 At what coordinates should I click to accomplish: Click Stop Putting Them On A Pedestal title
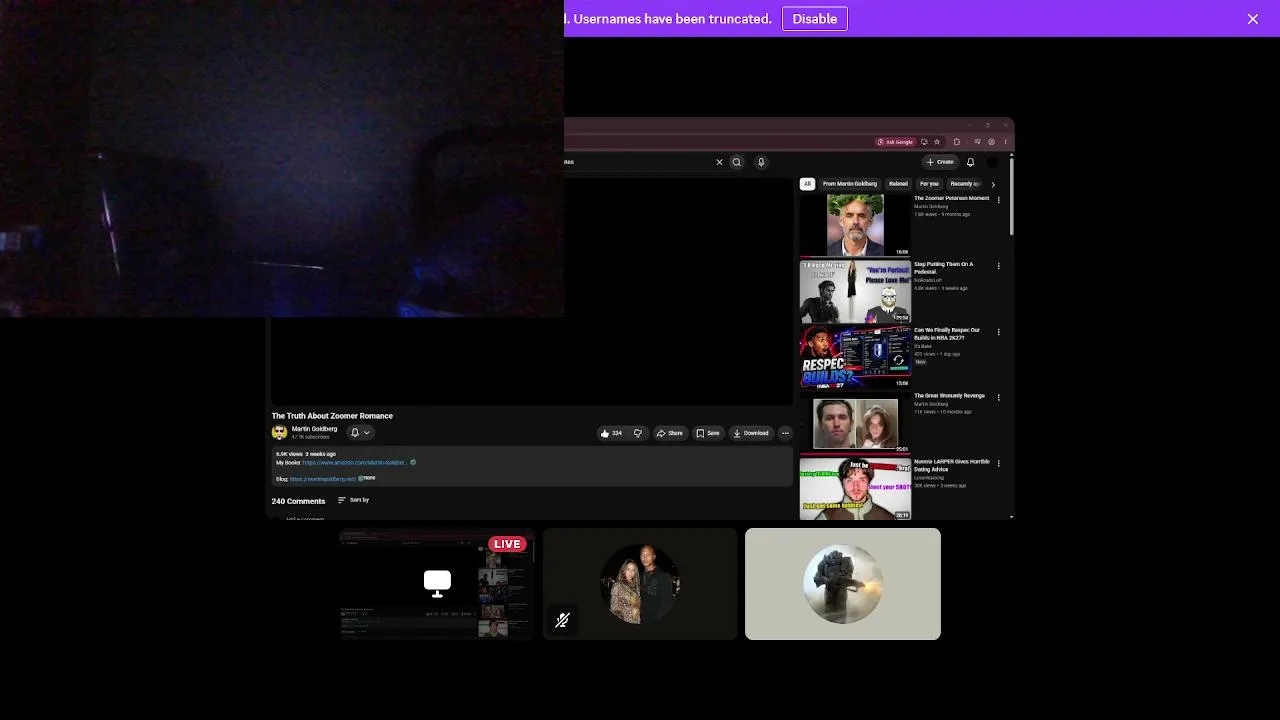[943, 268]
